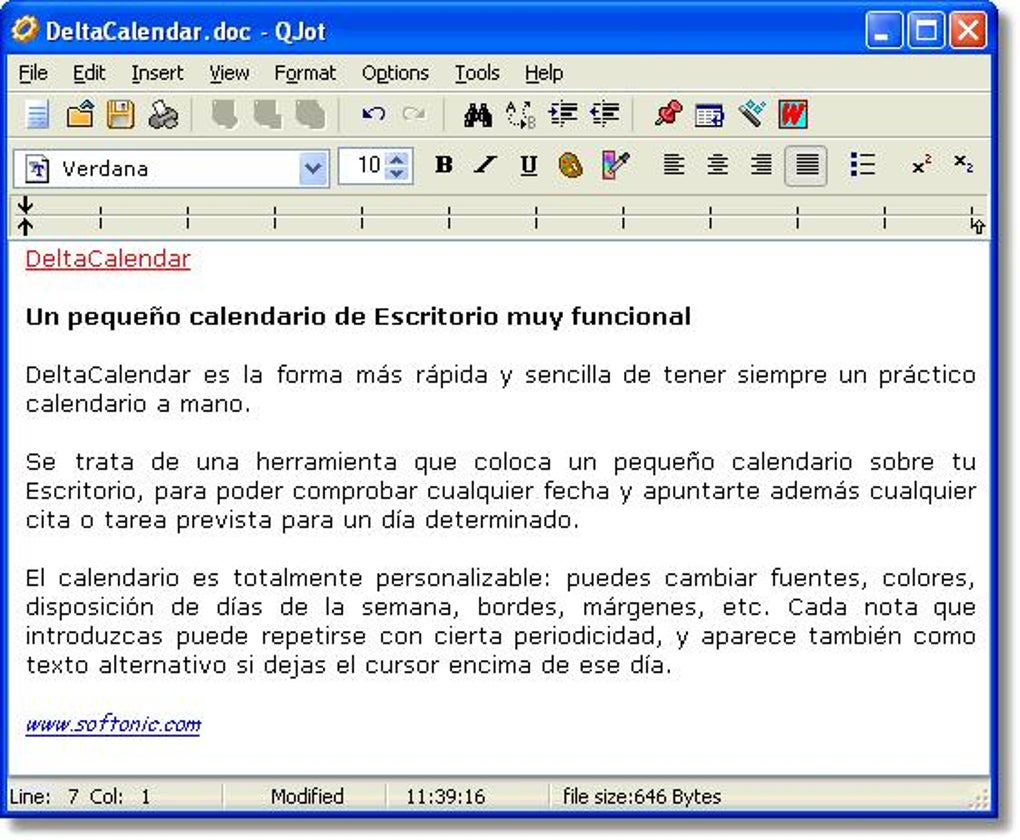Click 'Modified' in the status bar
The height and width of the screenshot is (840, 1020).
point(307,796)
